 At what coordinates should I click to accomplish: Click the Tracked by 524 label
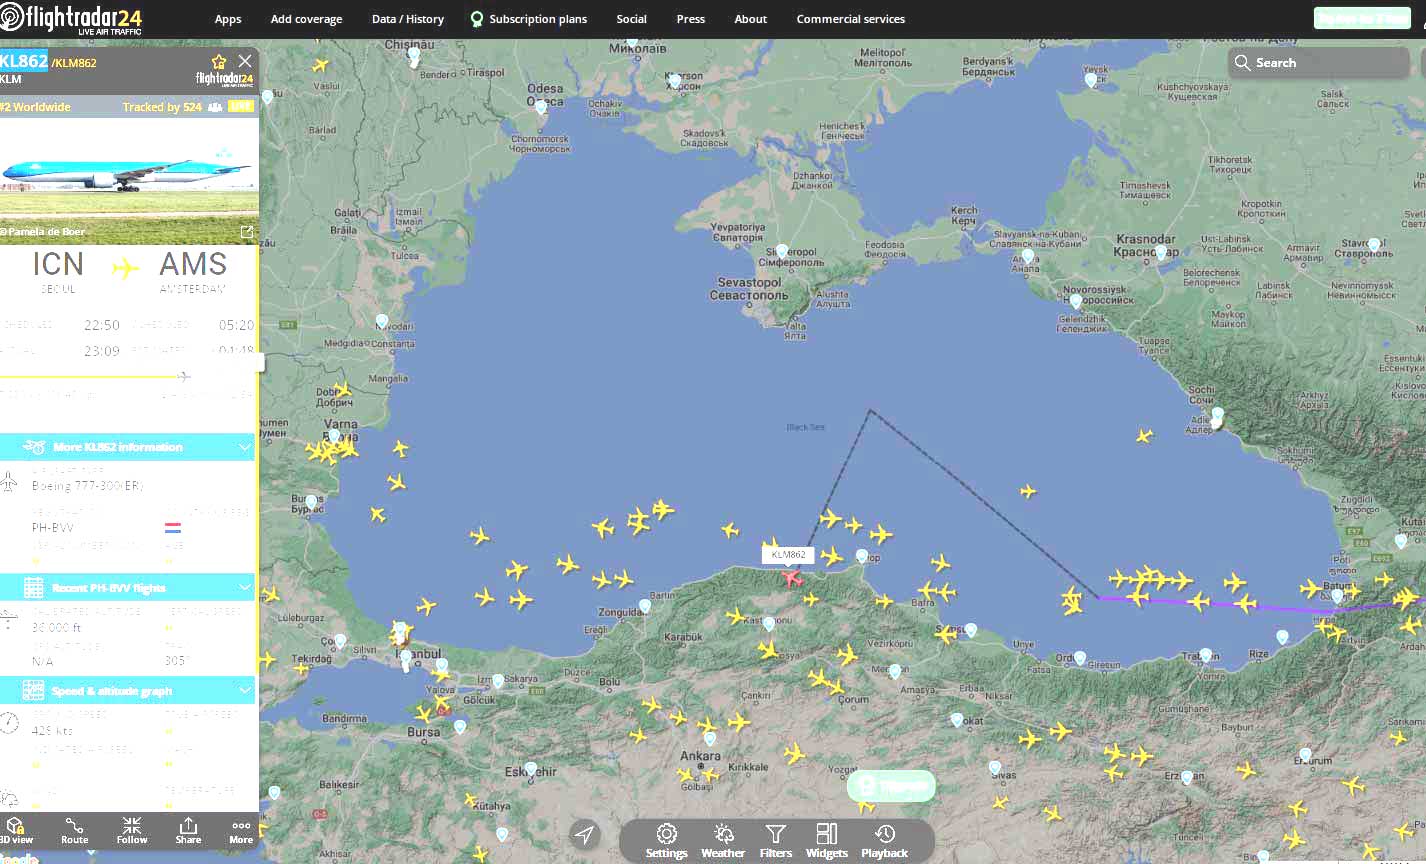coord(162,107)
